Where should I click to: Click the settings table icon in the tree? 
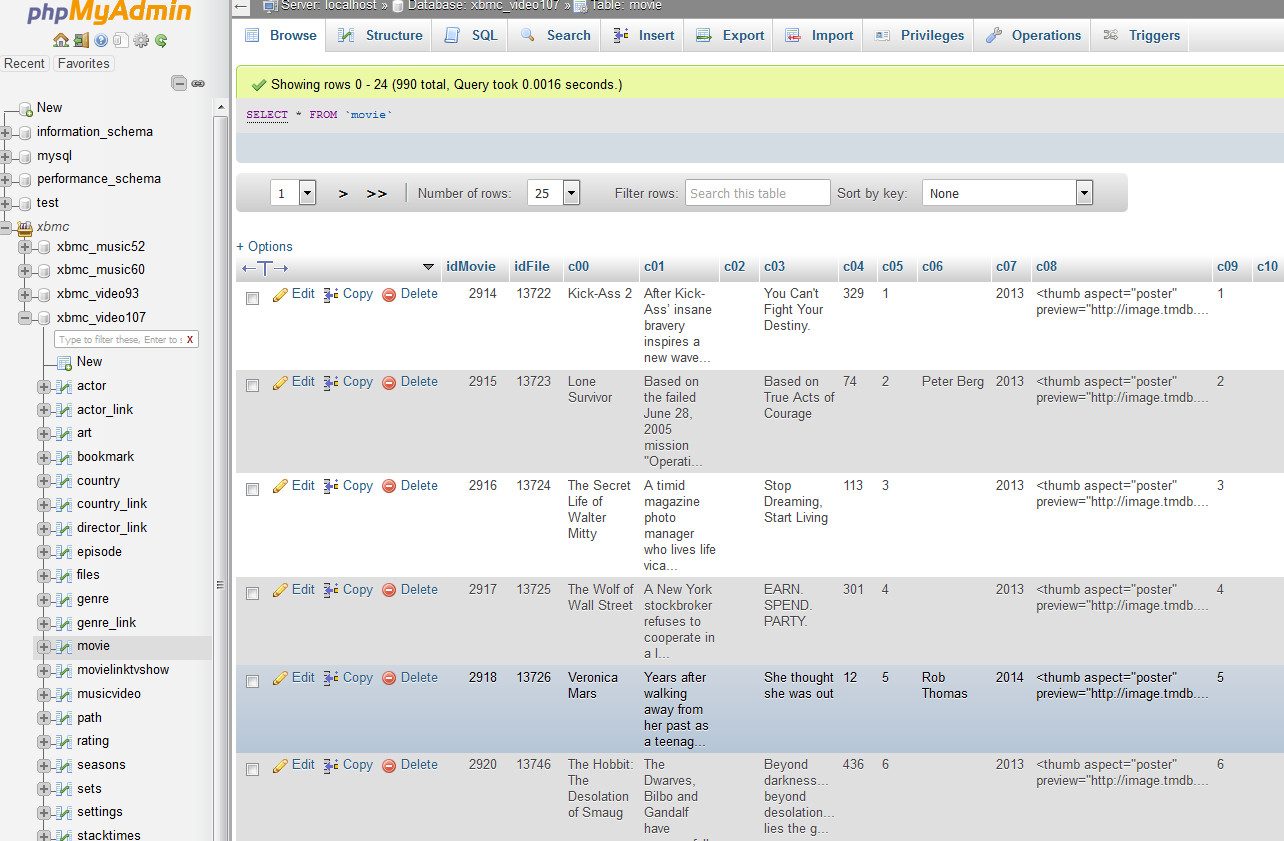click(64, 812)
